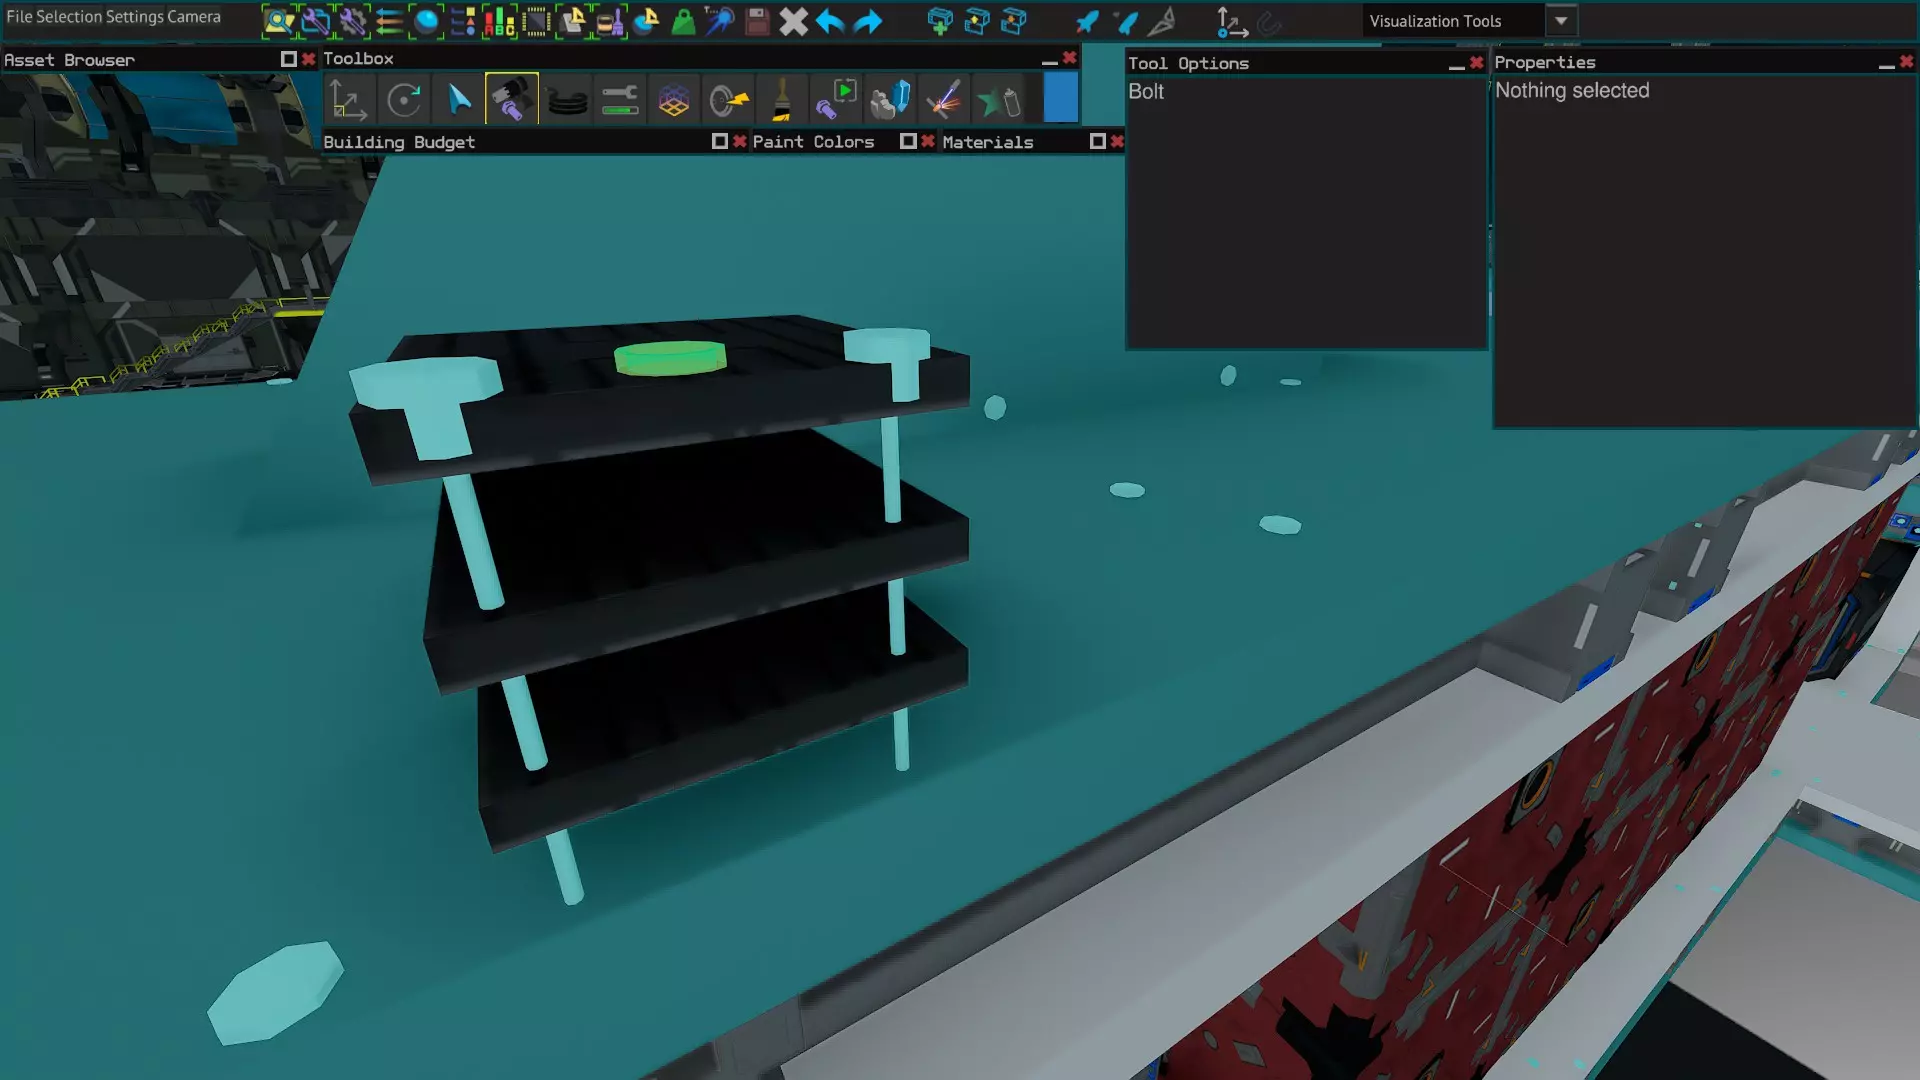1920x1080 pixels.
Task: Click the Save floppy disk icon
Action: [757, 21]
